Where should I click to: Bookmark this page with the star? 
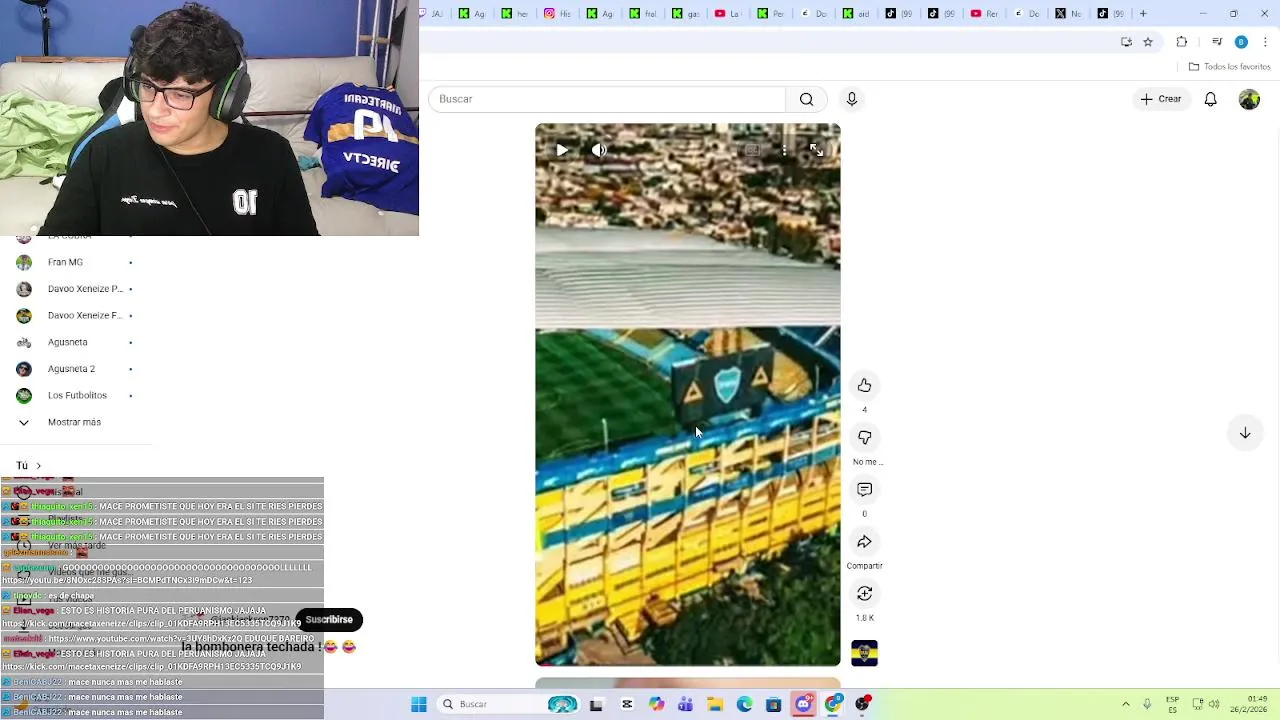[1148, 42]
